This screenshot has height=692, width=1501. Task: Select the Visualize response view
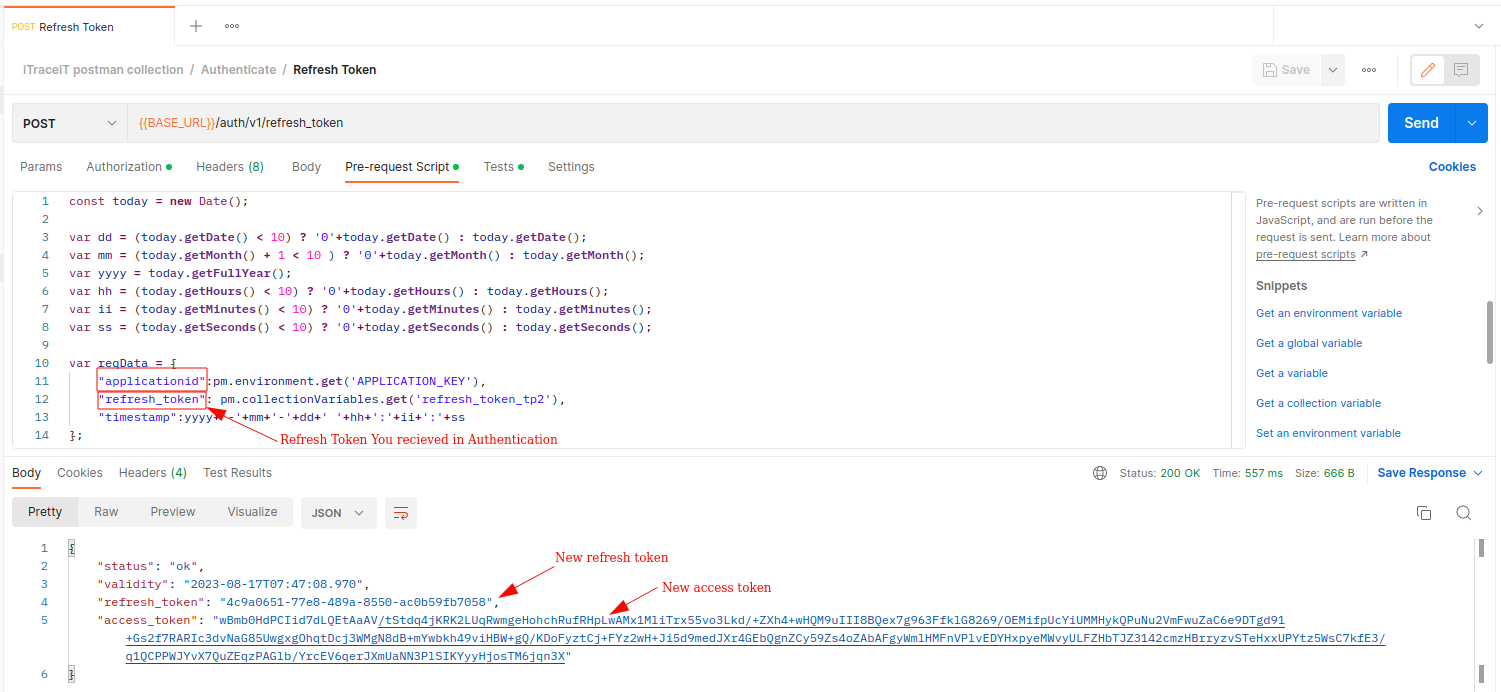(252, 512)
